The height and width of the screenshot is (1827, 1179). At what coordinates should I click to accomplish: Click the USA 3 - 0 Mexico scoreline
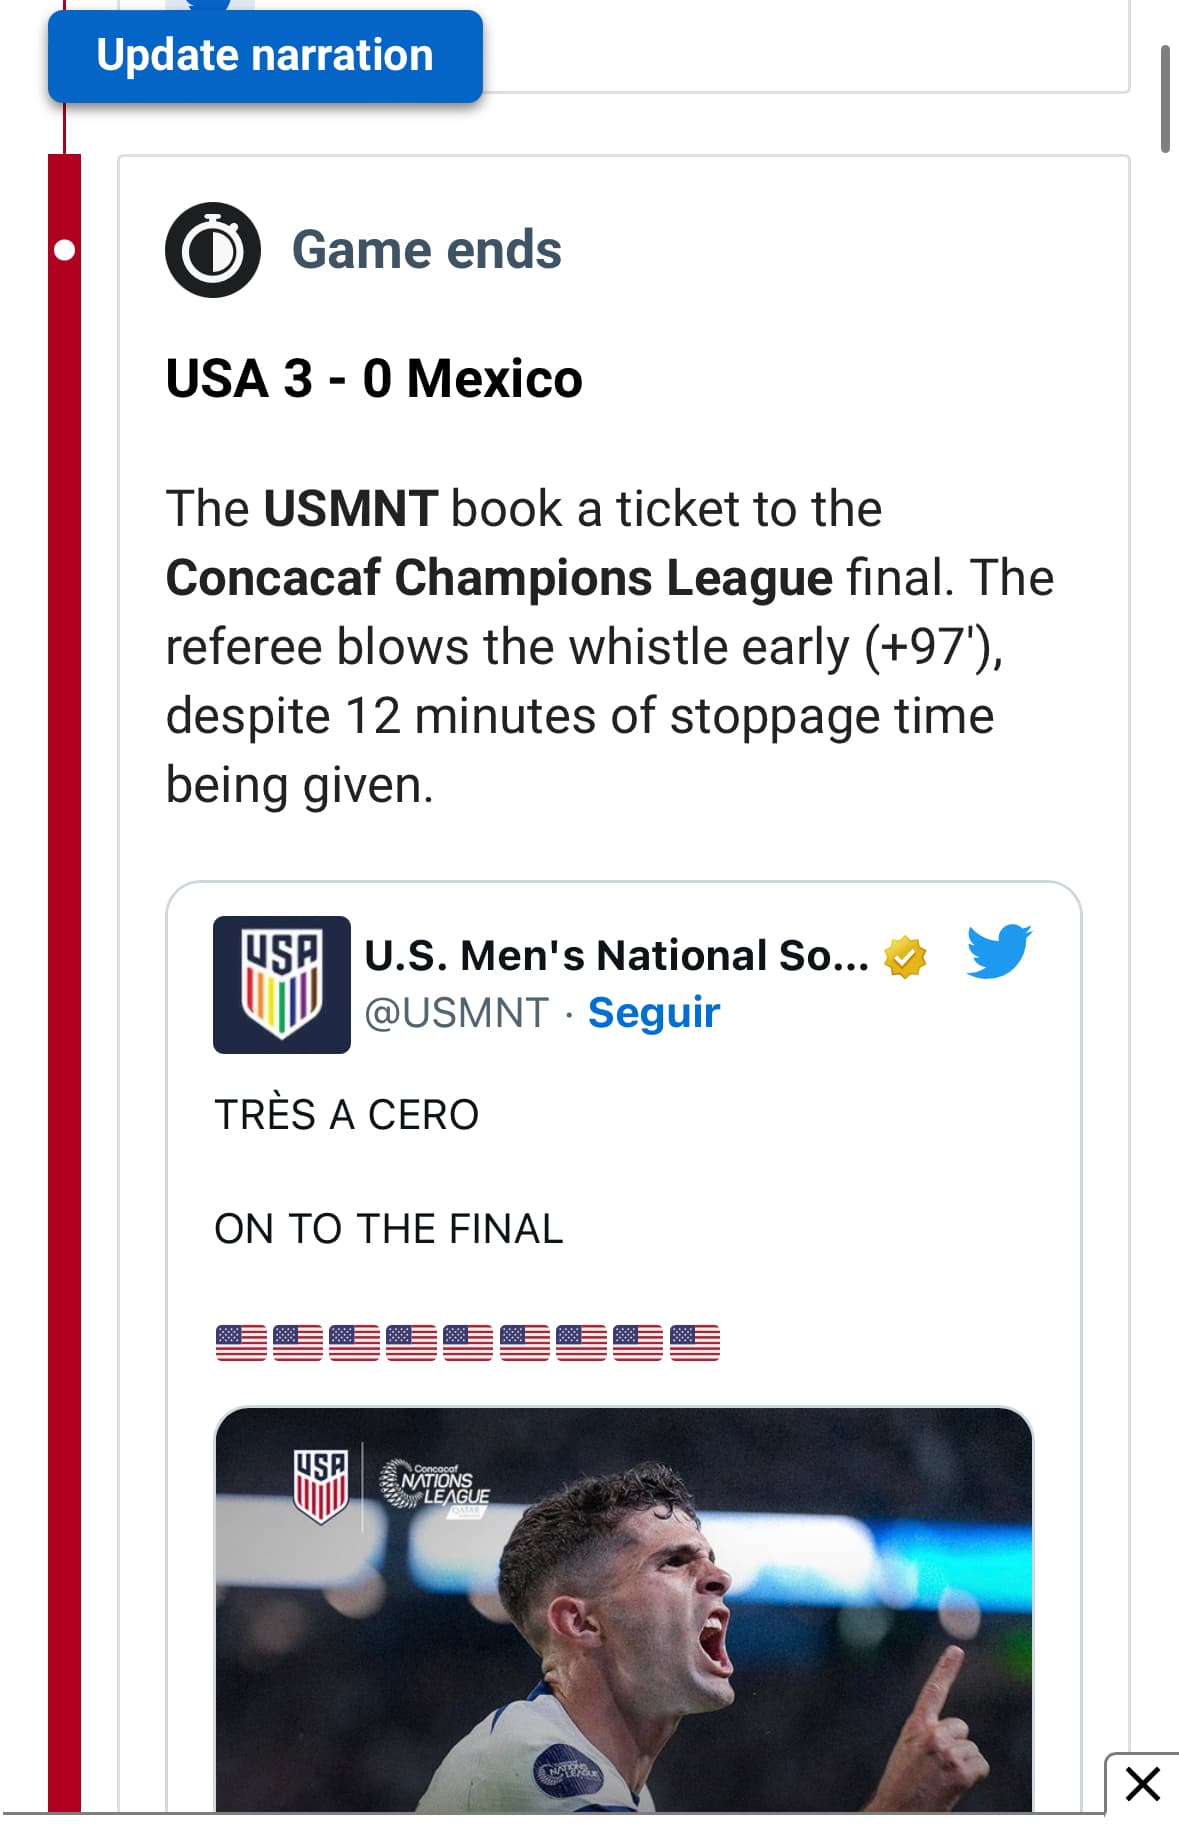(374, 379)
